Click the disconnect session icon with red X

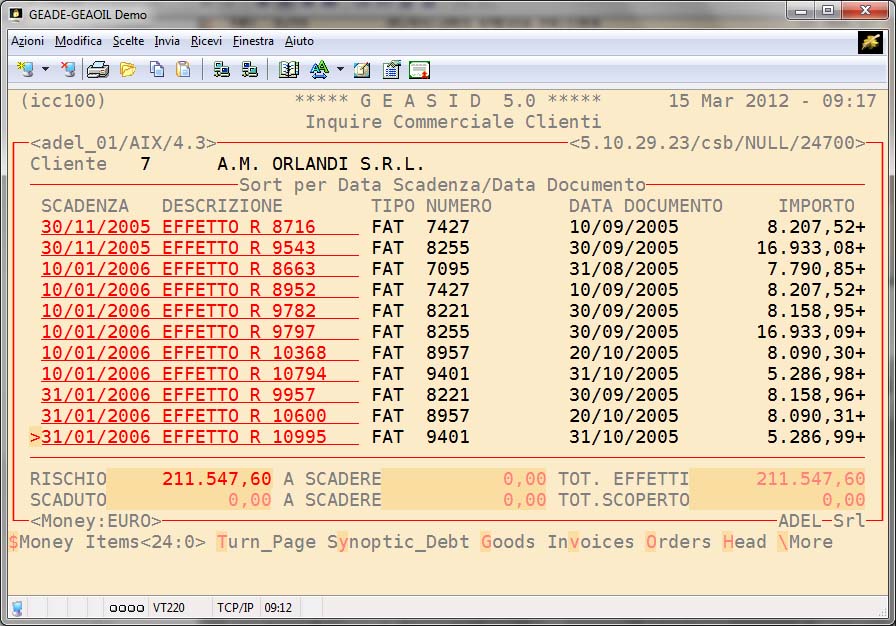pyautogui.click(x=67, y=70)
